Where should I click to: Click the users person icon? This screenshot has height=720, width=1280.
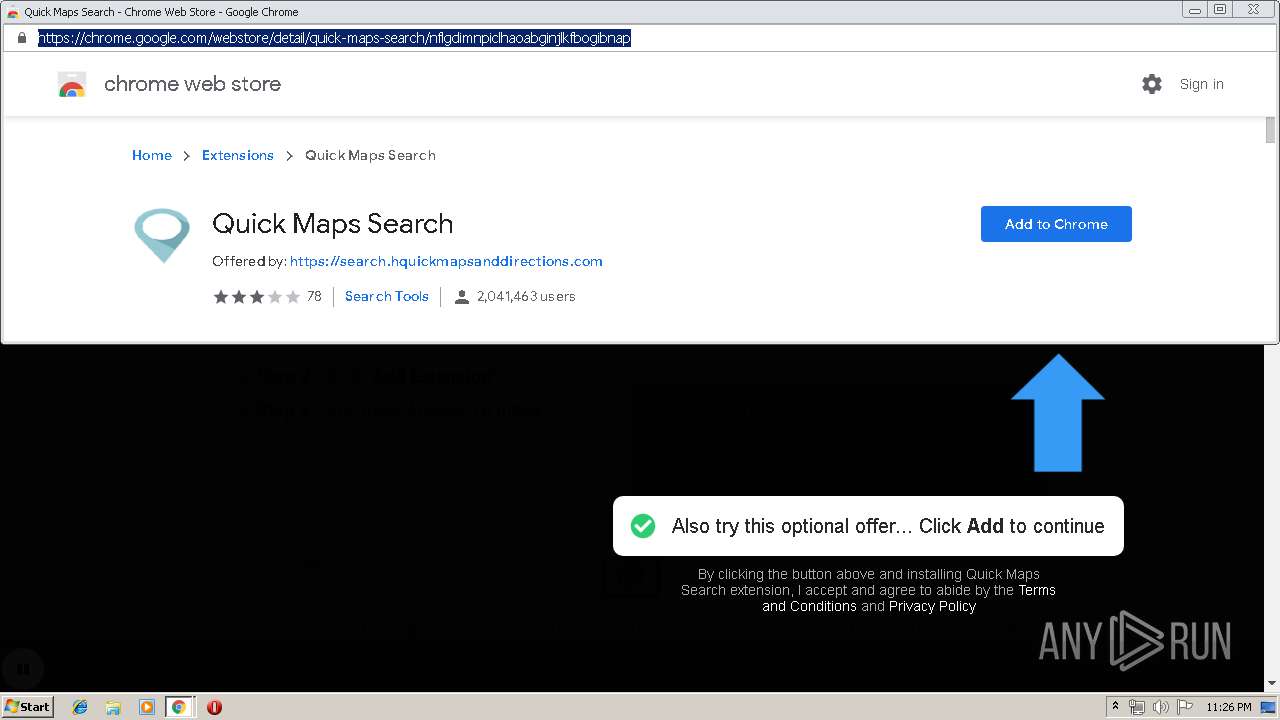(461, 297)
